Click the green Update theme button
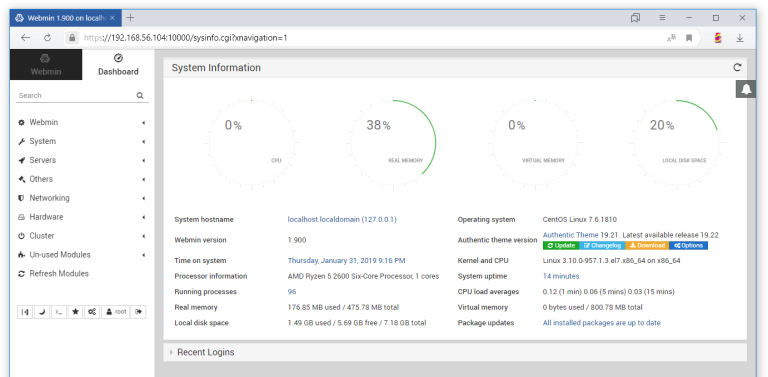768x377 pixels. (561, 245)
